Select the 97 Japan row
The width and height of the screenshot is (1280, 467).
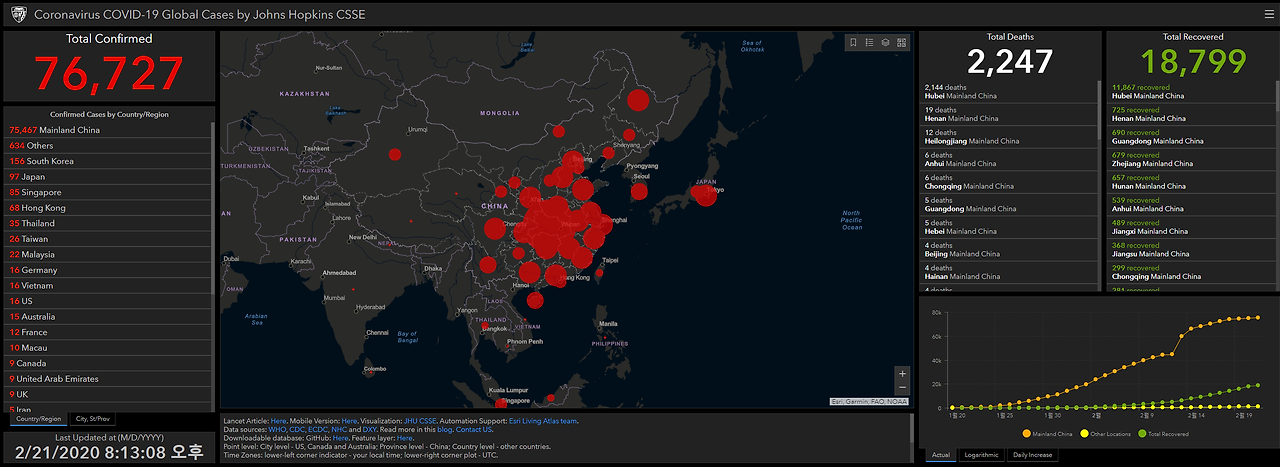(108, 177)
